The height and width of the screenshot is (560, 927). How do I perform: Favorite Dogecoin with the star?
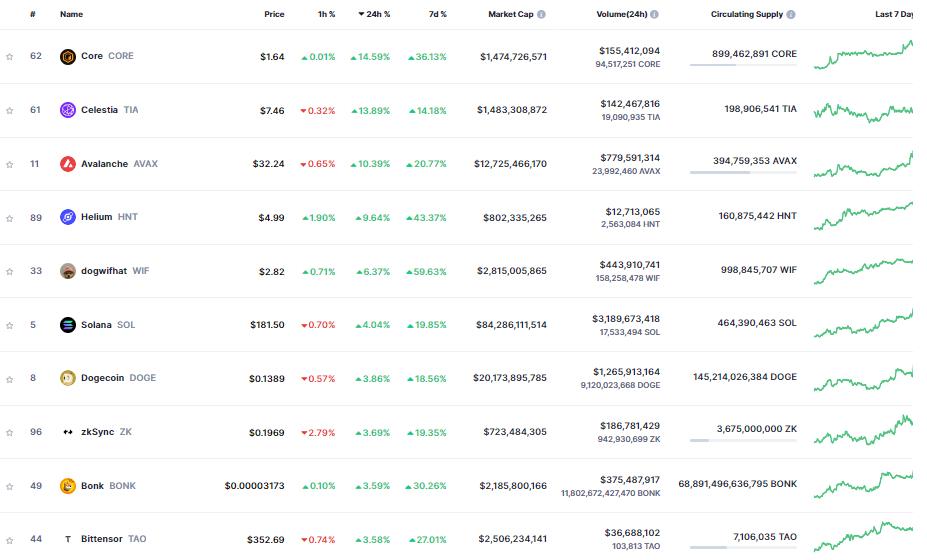click(9, 379)
